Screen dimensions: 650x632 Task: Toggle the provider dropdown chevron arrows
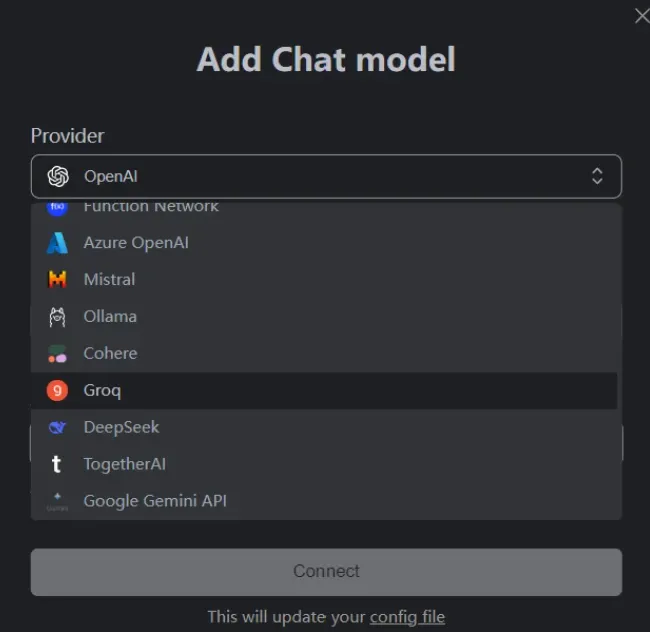coord(597,176)
